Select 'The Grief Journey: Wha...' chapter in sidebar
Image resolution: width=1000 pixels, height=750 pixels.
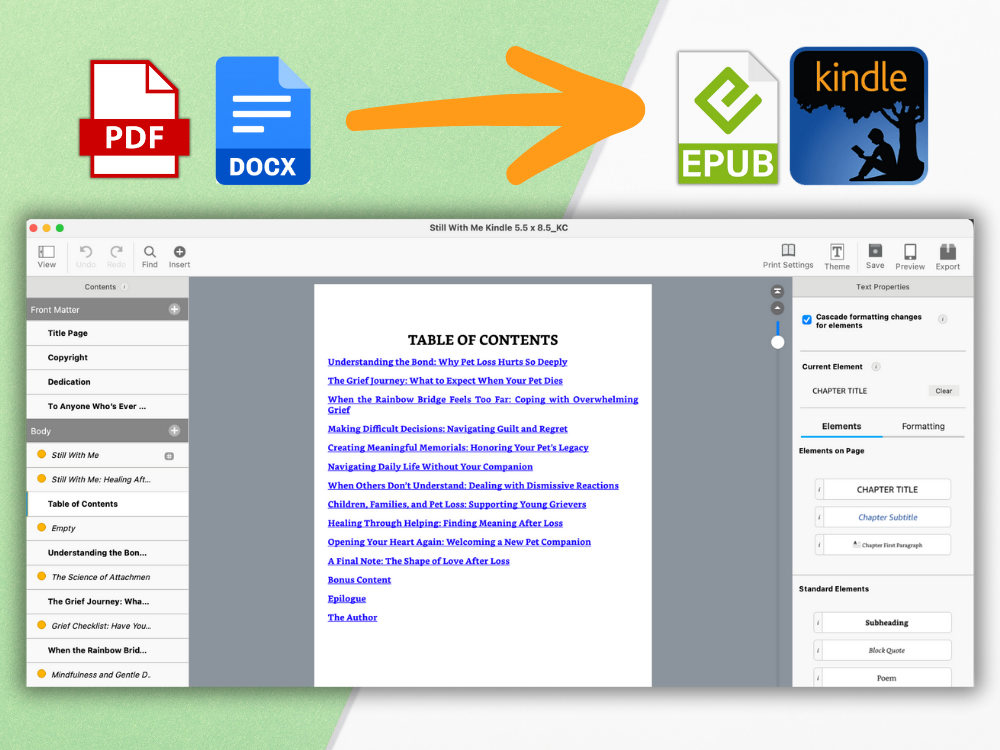coord(107,601)
